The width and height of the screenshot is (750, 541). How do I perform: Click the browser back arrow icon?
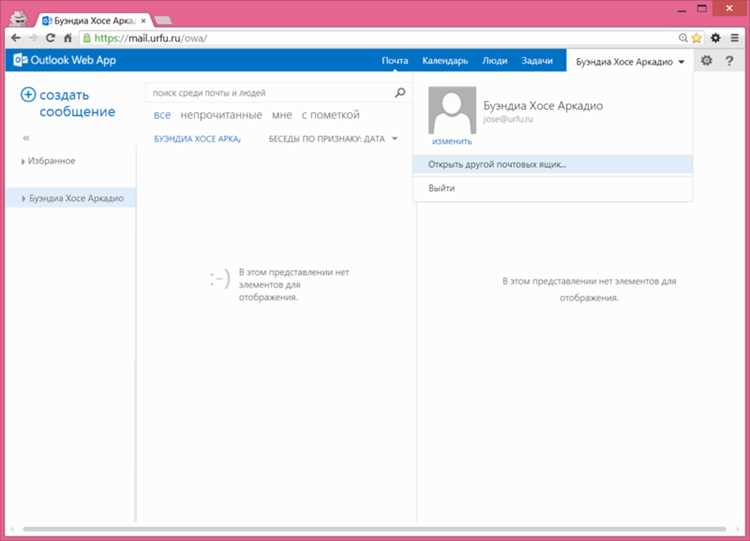tap(16, 38)
